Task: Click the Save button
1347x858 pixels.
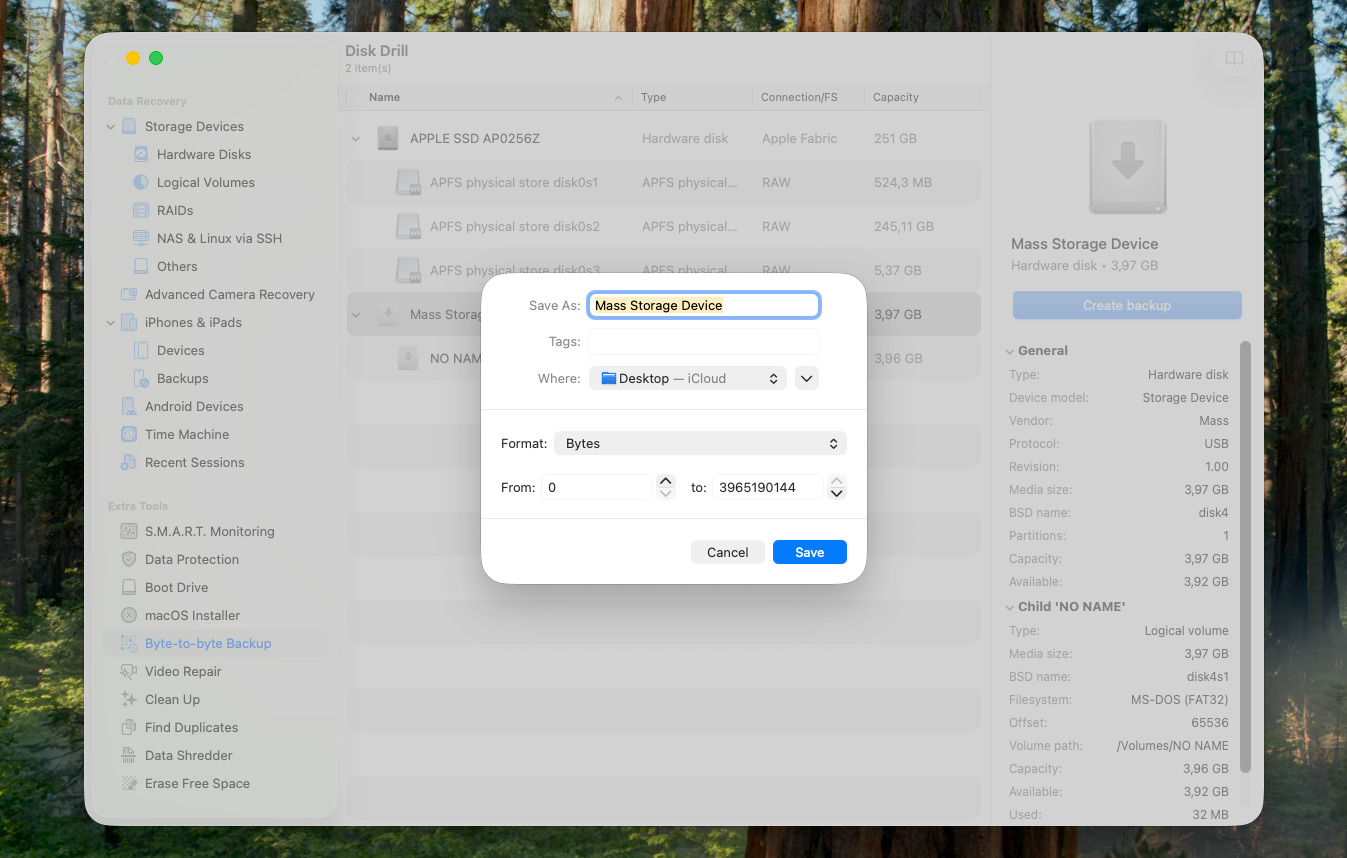Action: coord(810,552)
